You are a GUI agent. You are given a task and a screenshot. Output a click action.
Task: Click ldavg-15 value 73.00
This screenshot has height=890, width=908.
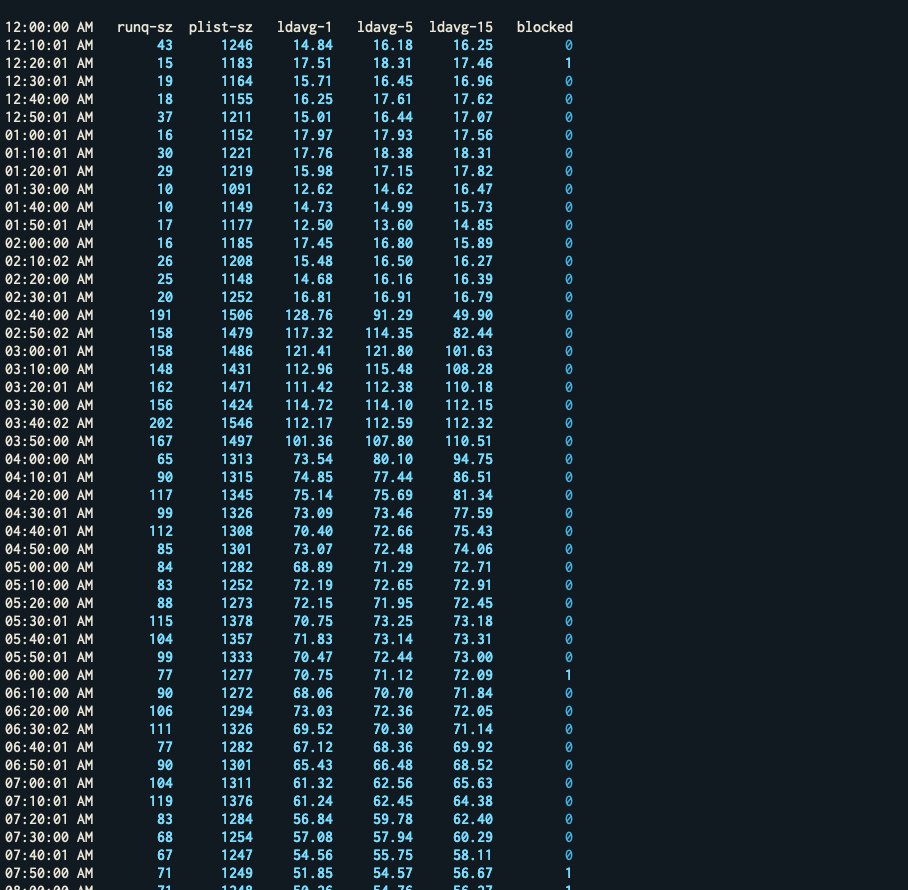[x=473, y=657]
